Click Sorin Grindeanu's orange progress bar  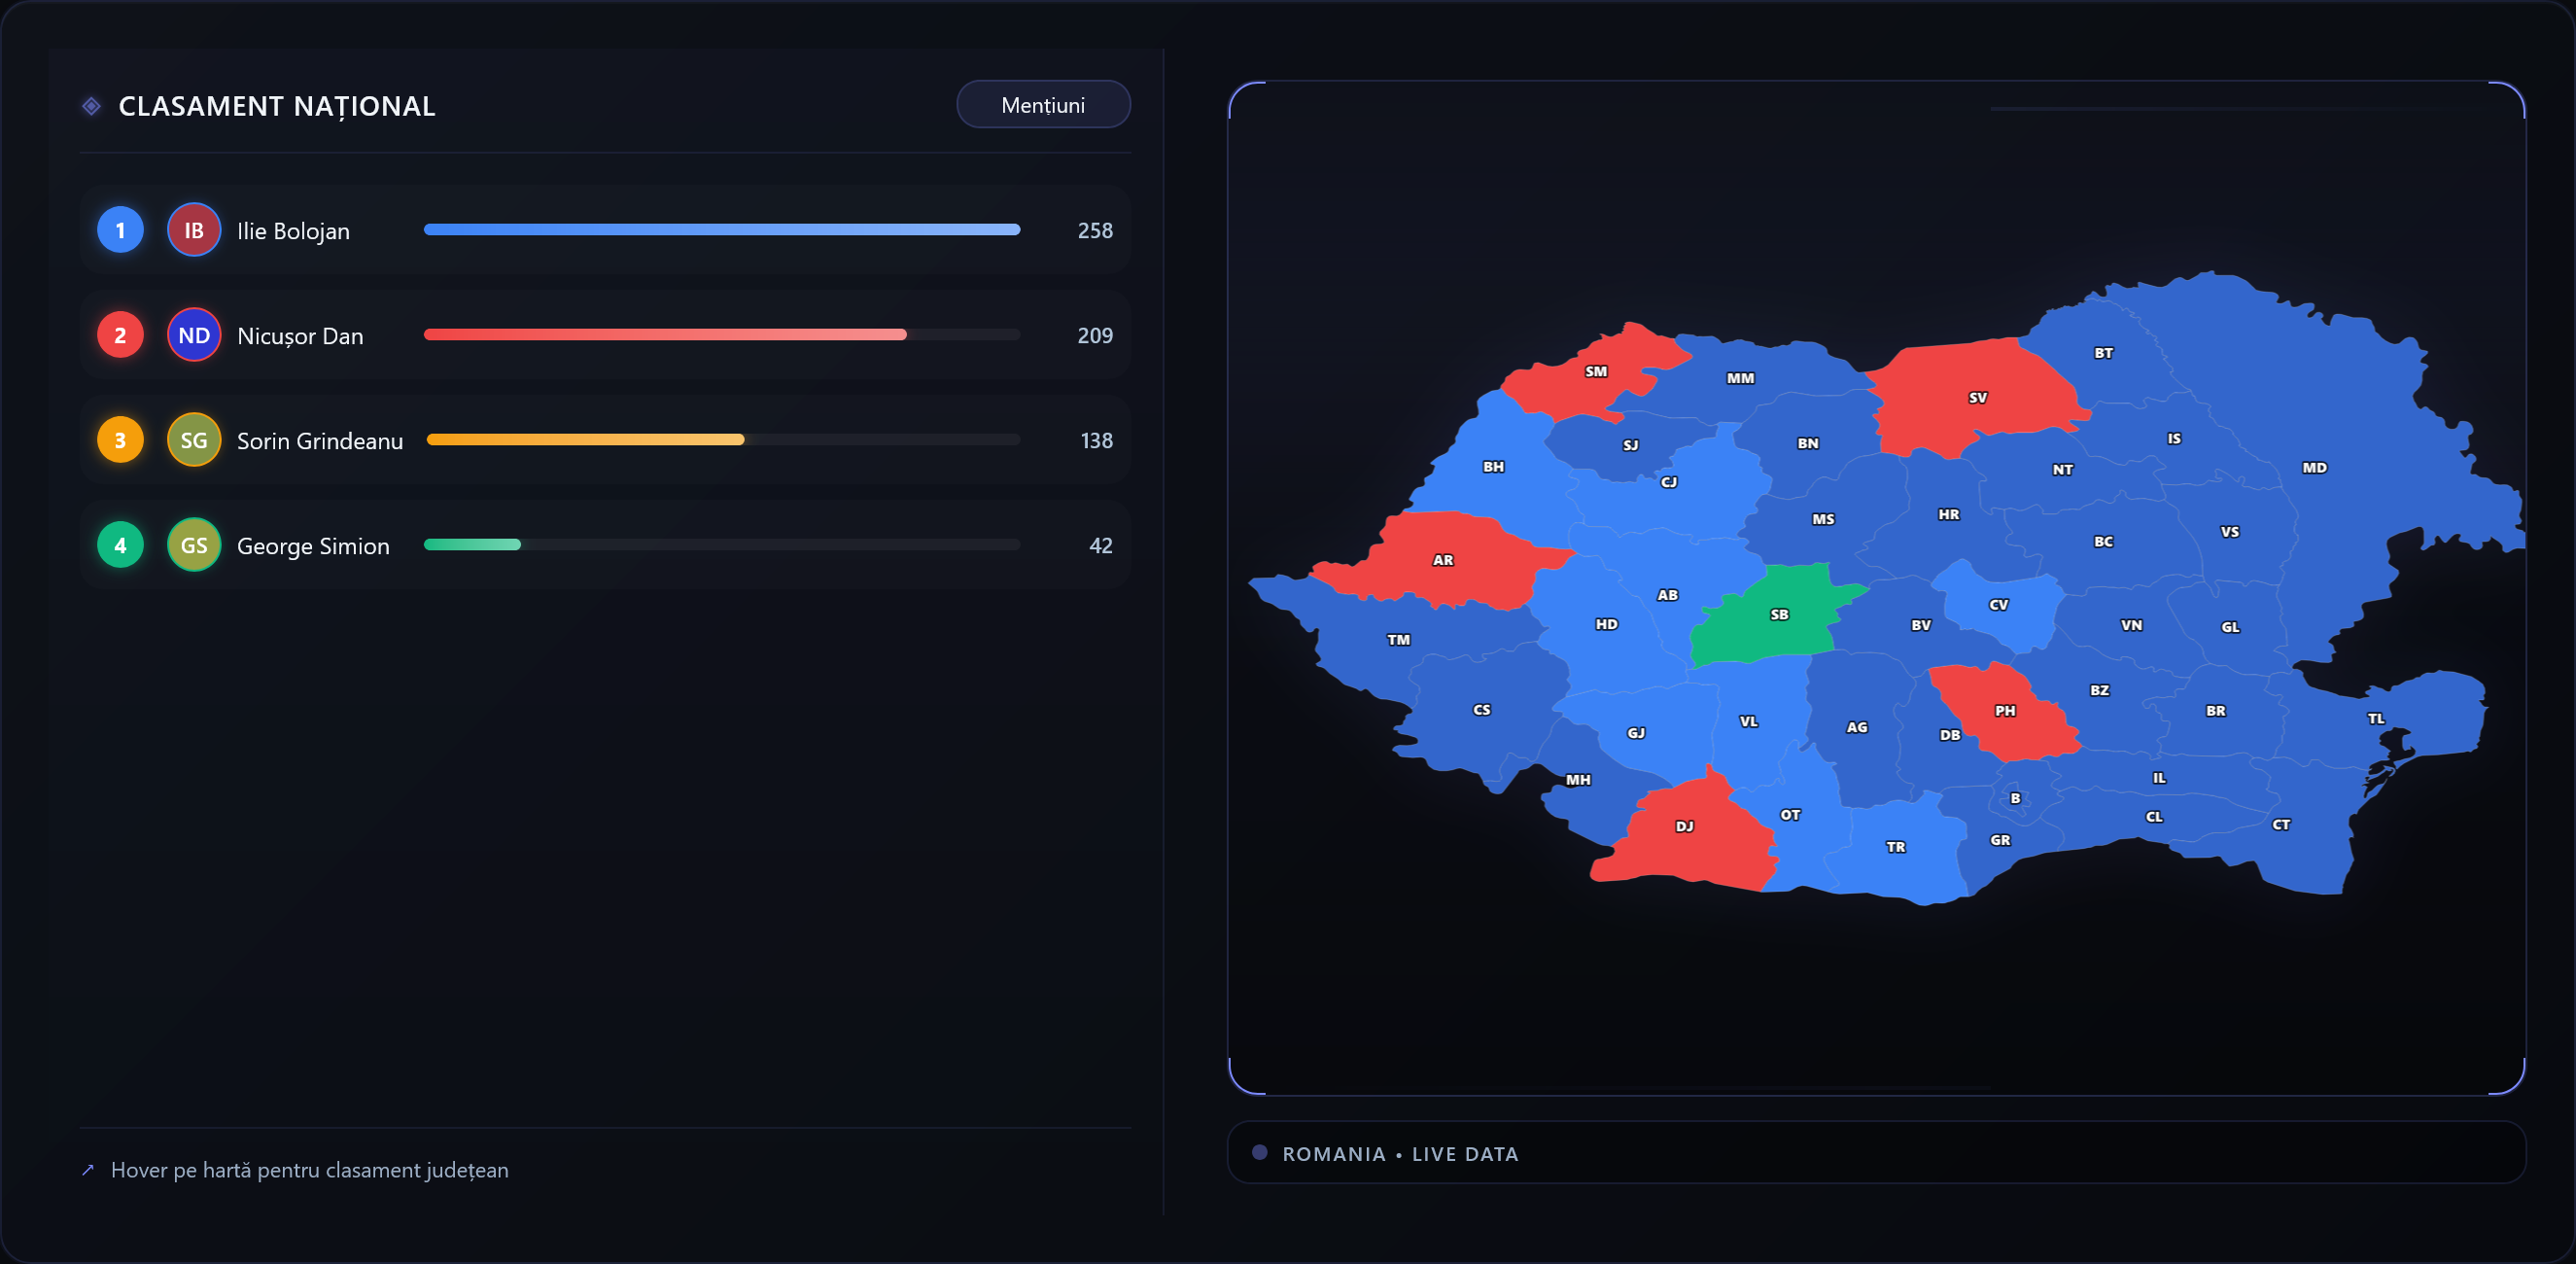(585, 440)
